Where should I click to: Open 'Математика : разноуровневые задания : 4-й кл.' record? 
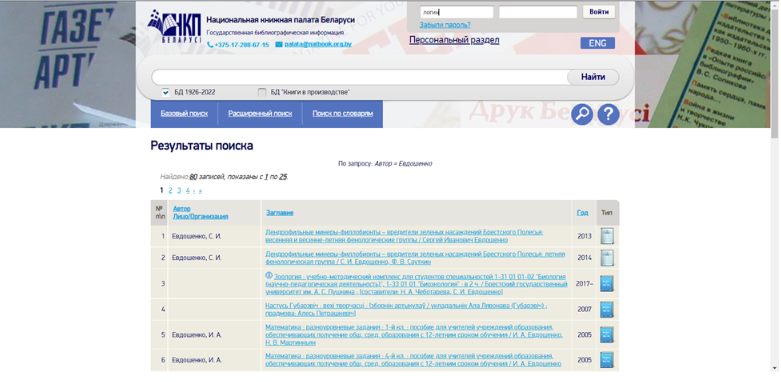click(413, 360)
